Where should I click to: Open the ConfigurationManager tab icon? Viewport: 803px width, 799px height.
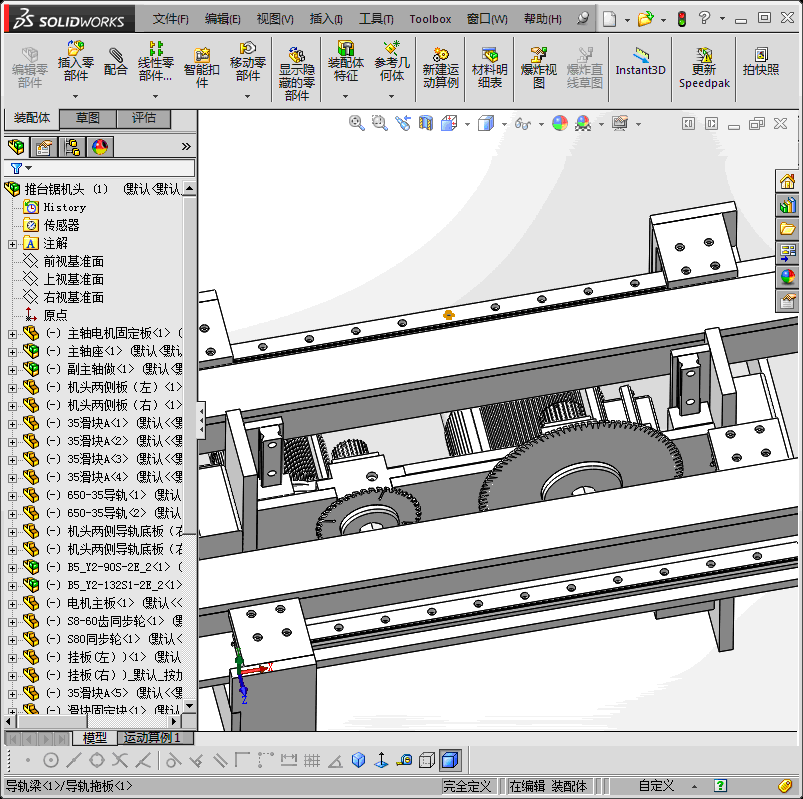tap(72, 147)
